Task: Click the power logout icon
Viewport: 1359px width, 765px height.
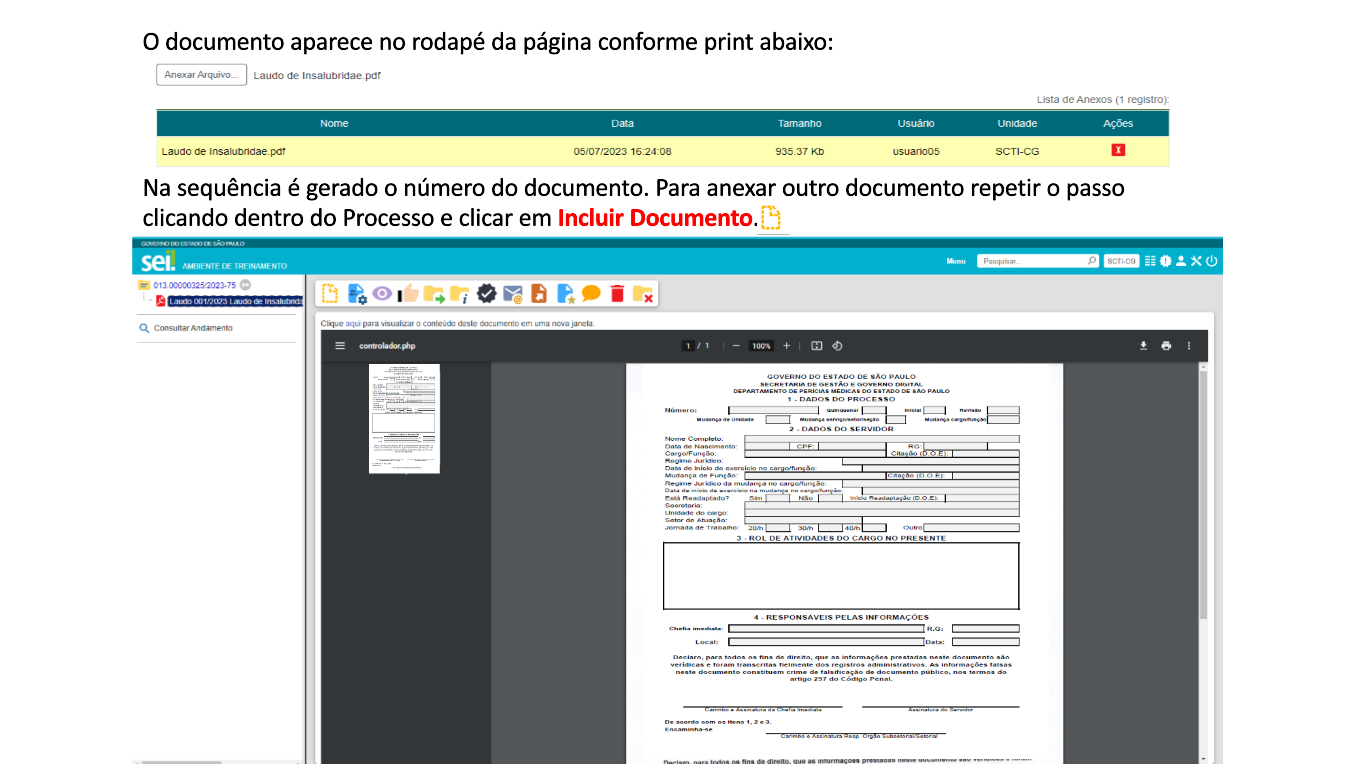Action: pos(1211,261)
